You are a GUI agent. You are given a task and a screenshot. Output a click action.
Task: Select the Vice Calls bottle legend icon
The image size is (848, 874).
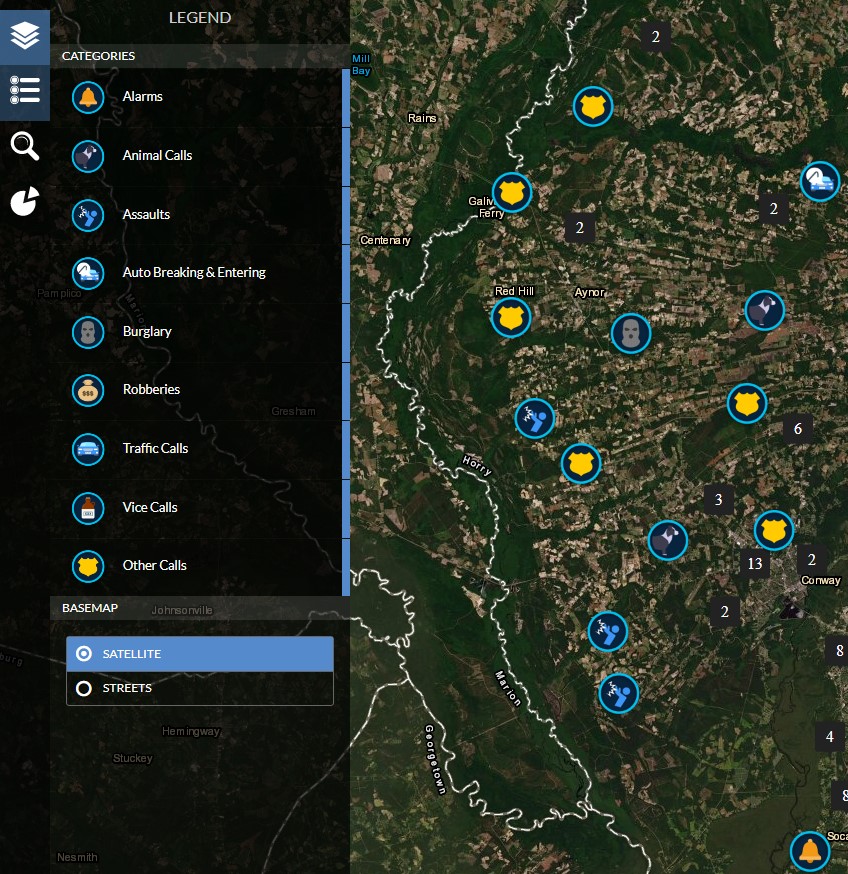(x=88, y=508)
